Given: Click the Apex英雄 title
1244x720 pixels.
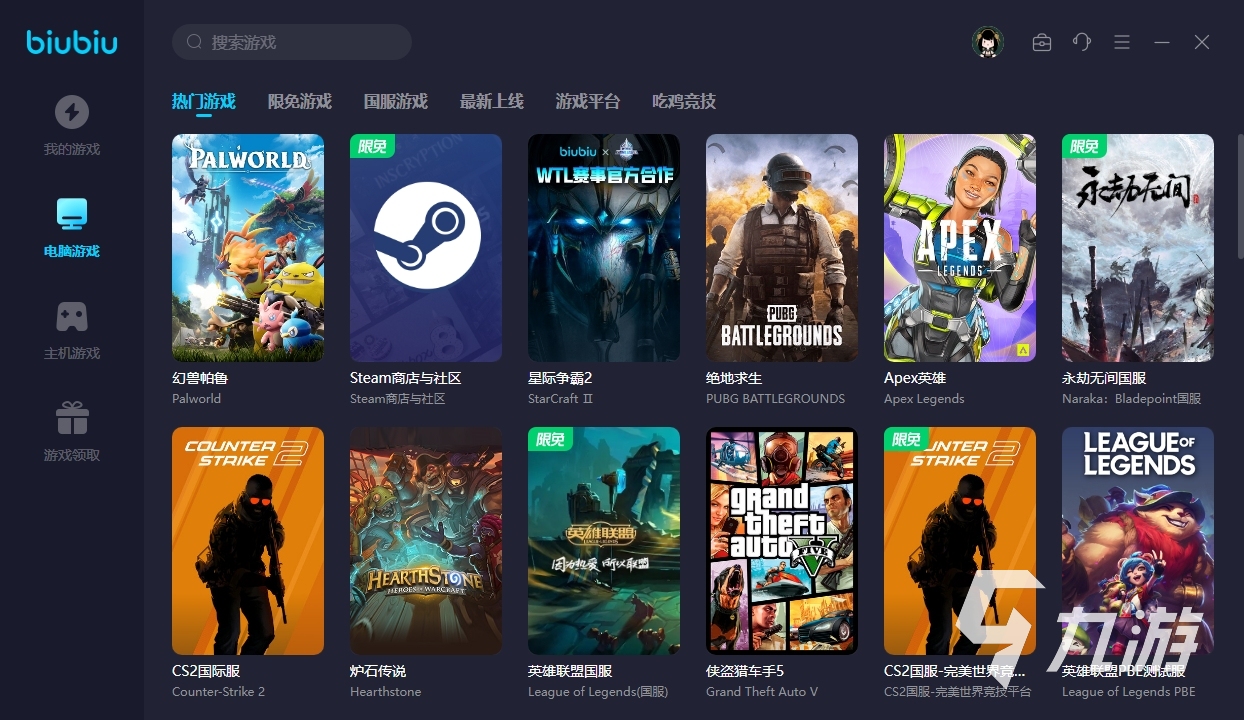Looking at the screenshot, I should pos(915,378).
